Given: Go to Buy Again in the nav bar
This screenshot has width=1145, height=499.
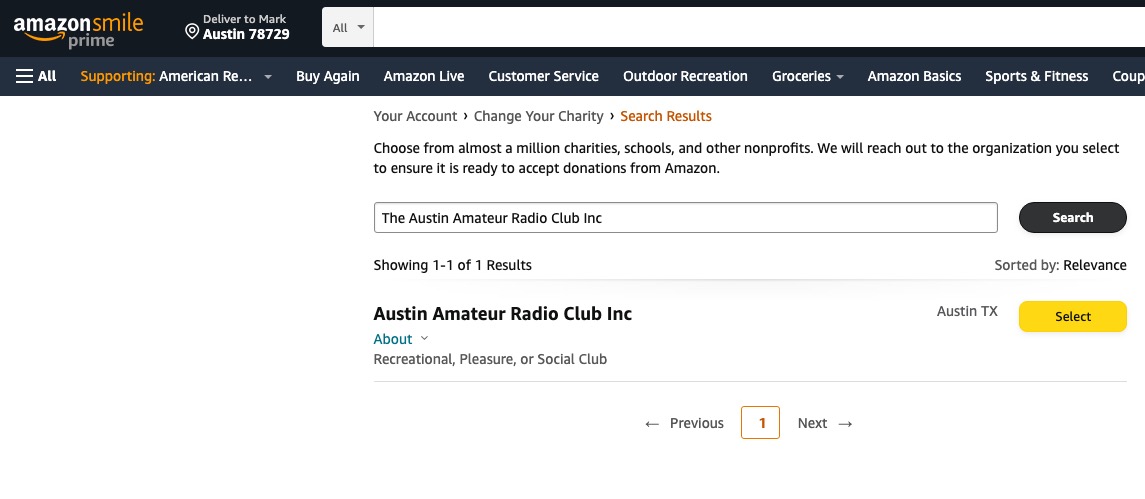Looking at the screenshot, I should click(327, 76).
